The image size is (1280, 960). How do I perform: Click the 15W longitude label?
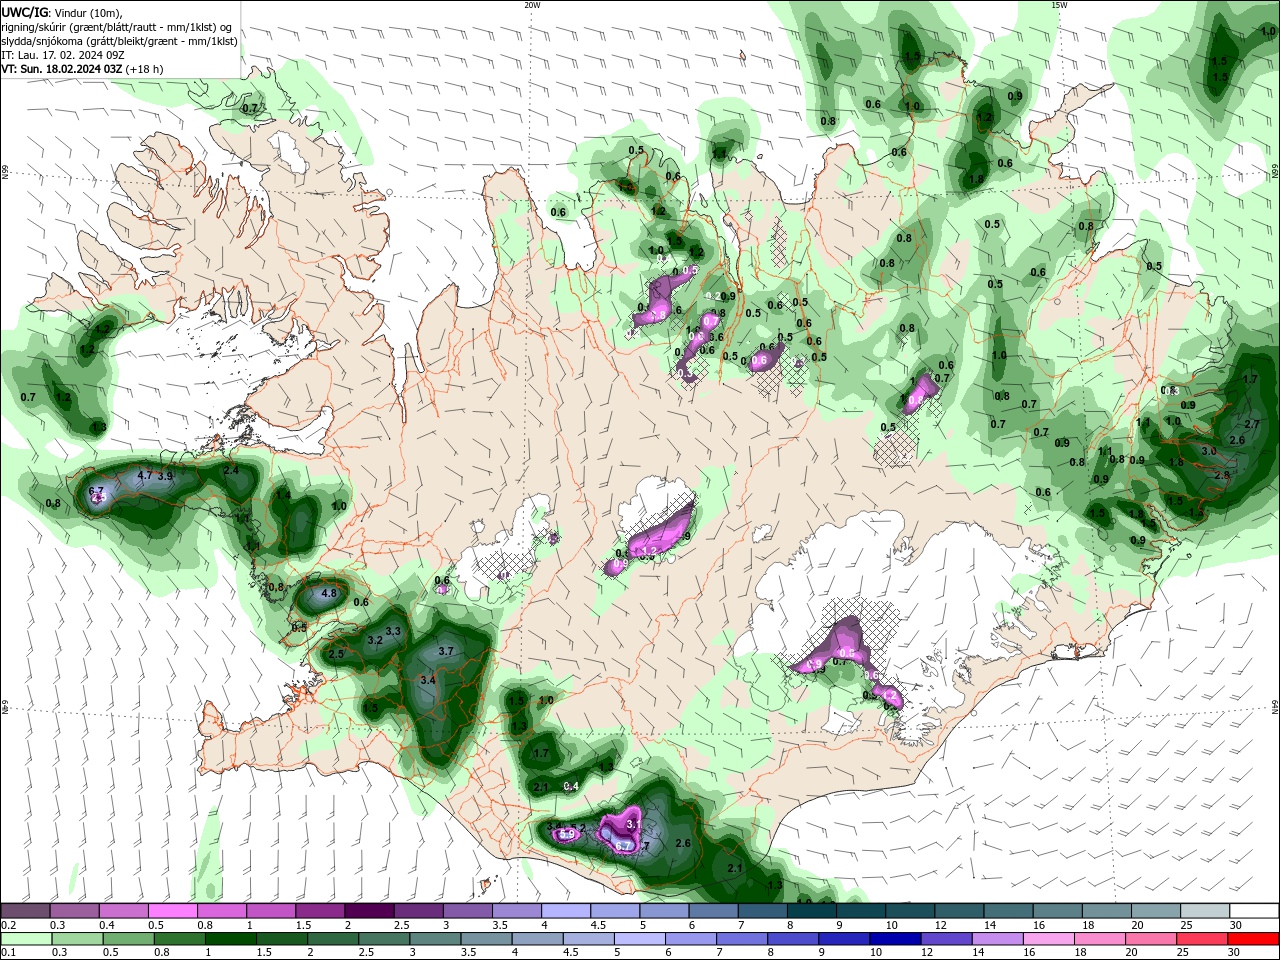[x=1059, y=5]
